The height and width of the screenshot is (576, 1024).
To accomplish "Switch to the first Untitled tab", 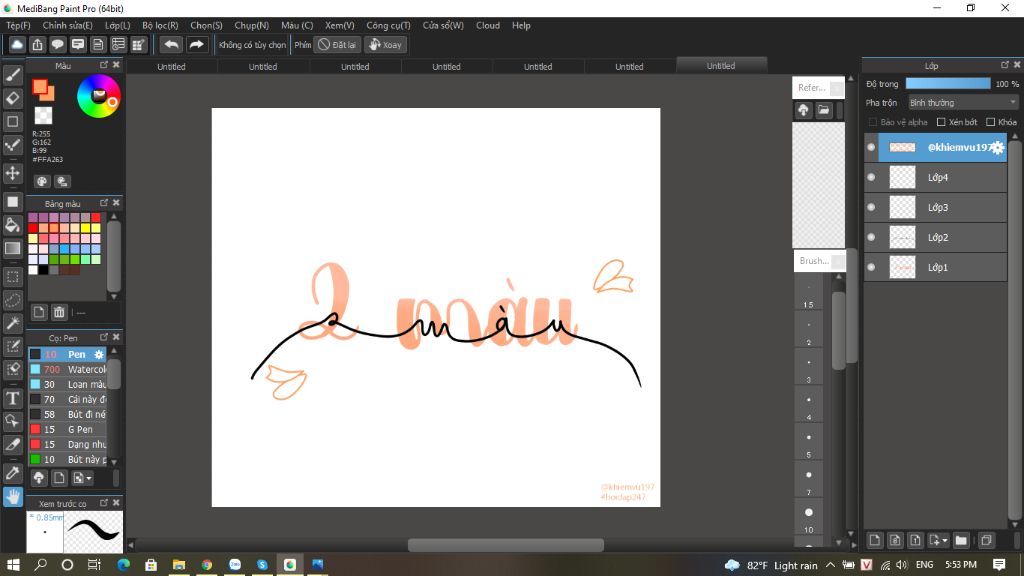I will click(x=171, y=67).
